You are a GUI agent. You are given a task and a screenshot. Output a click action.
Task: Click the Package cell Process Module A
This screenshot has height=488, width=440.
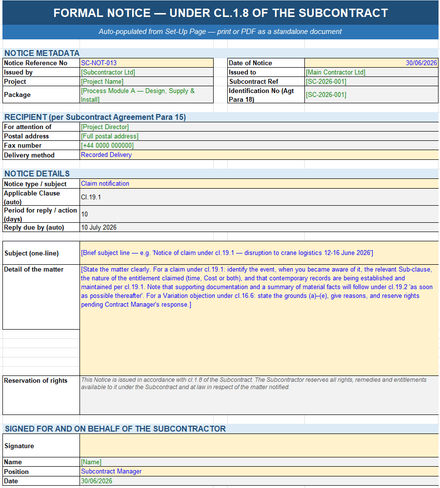146,95
